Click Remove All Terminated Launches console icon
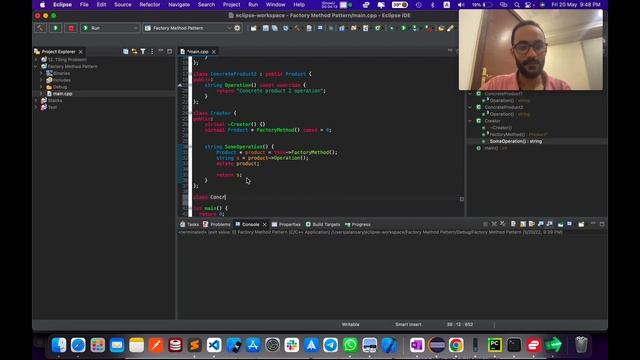Image resolution: width=640 pixels, height=360 pixels. 503,224
